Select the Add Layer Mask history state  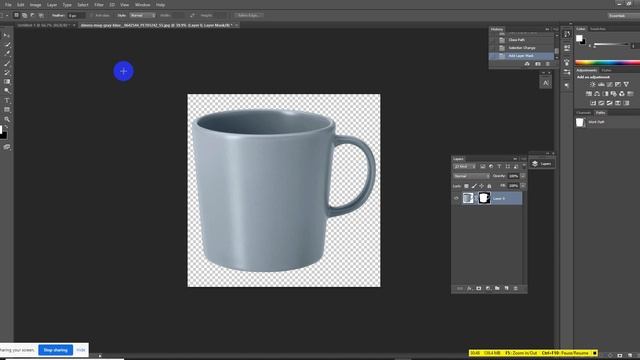point(521,56)
